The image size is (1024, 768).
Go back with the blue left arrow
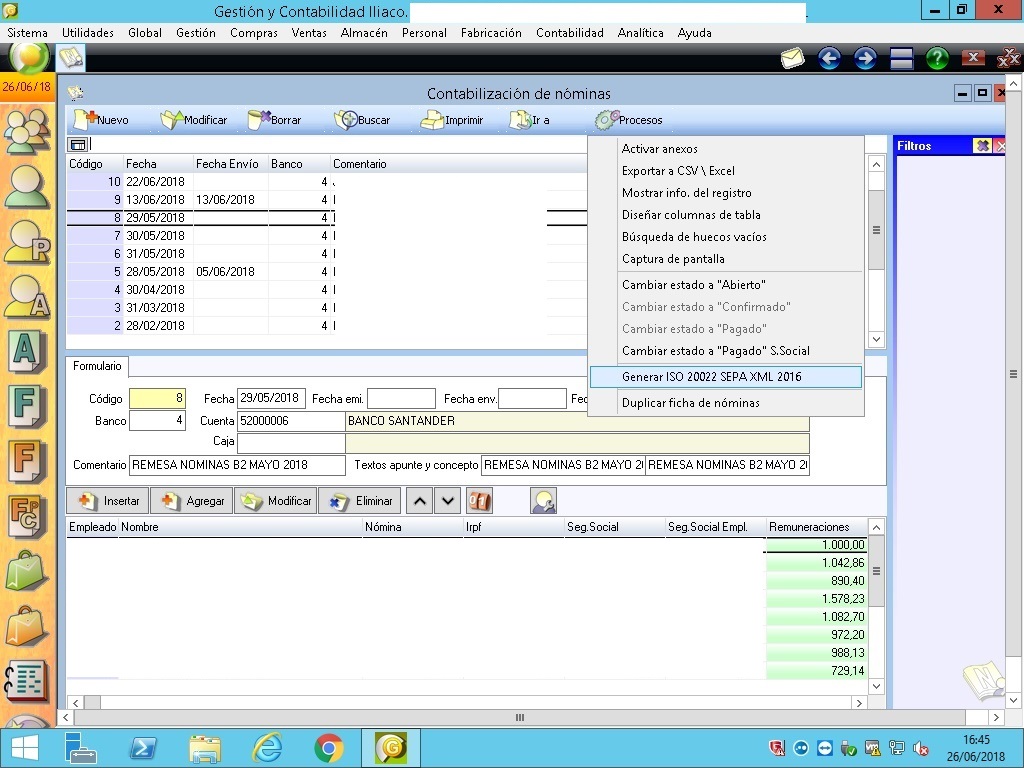coord(829,58)
